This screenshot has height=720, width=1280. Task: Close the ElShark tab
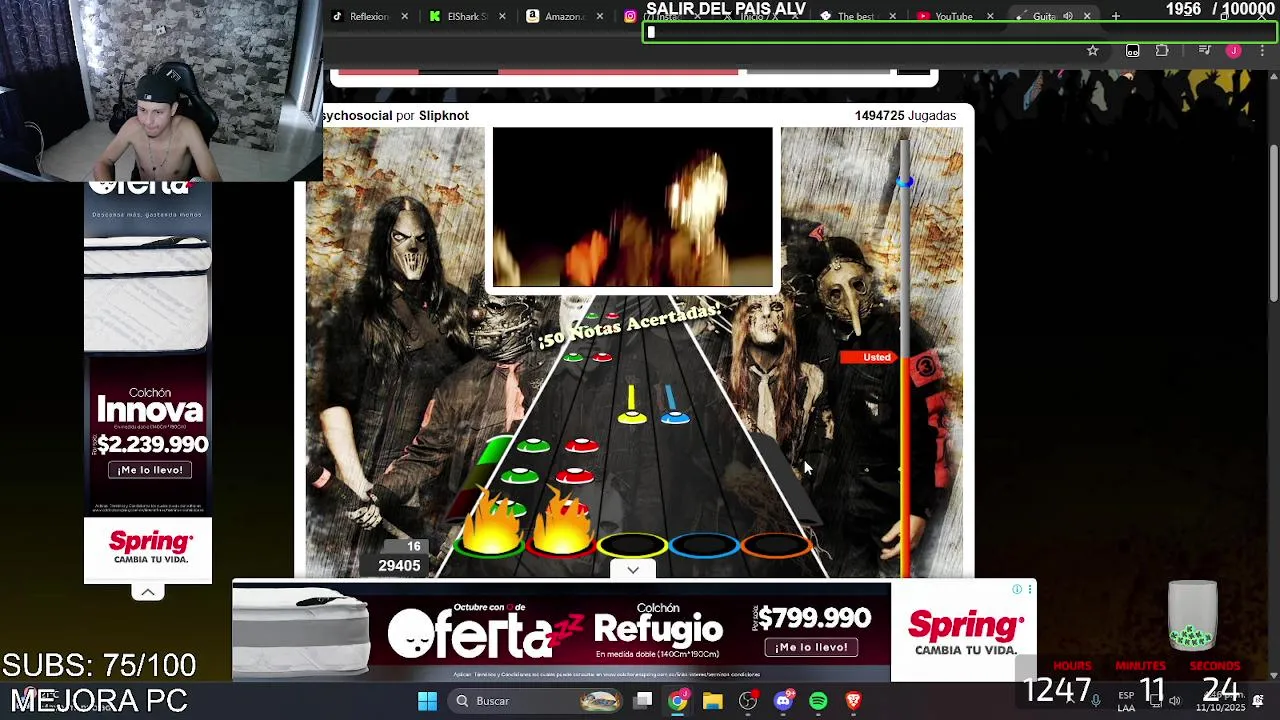coord(502,16)
